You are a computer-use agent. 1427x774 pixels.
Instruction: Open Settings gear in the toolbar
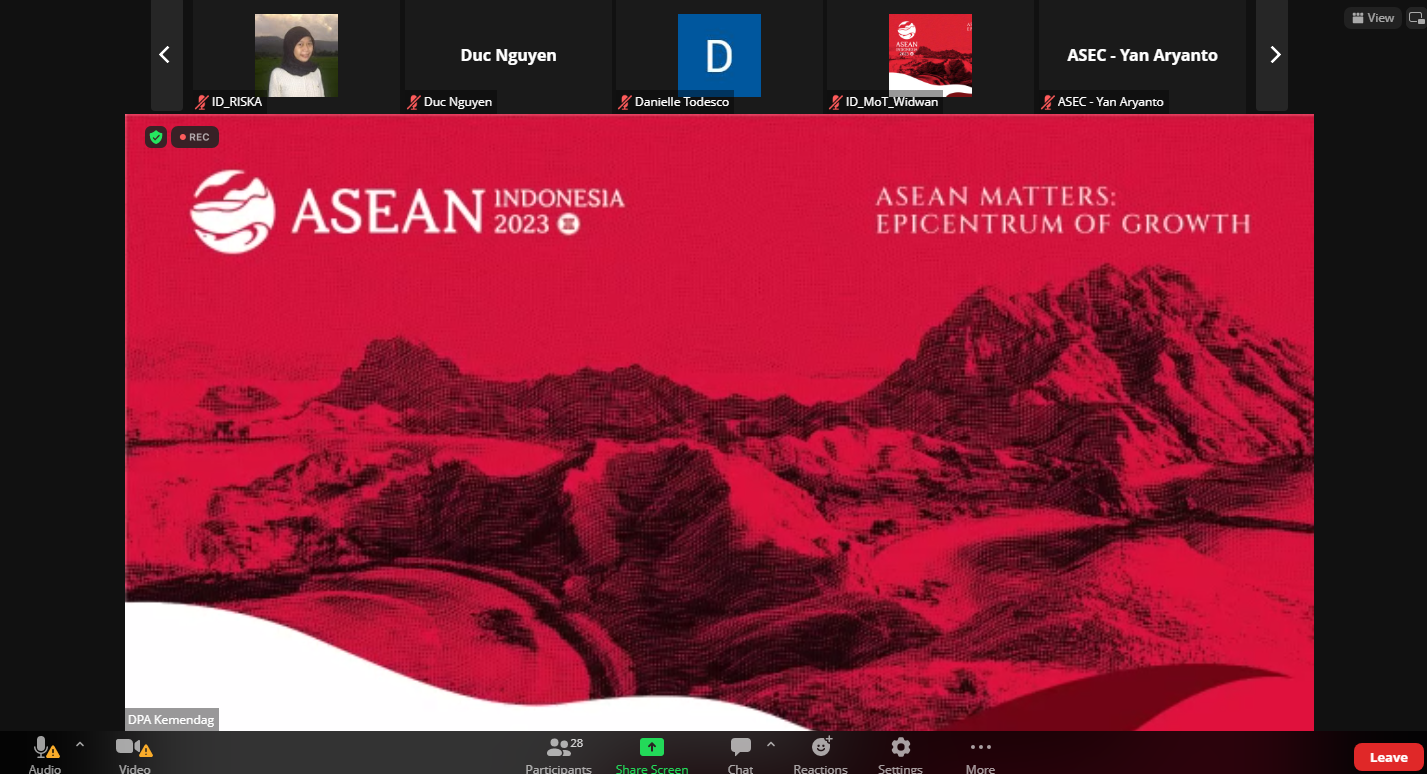point(901,754)
